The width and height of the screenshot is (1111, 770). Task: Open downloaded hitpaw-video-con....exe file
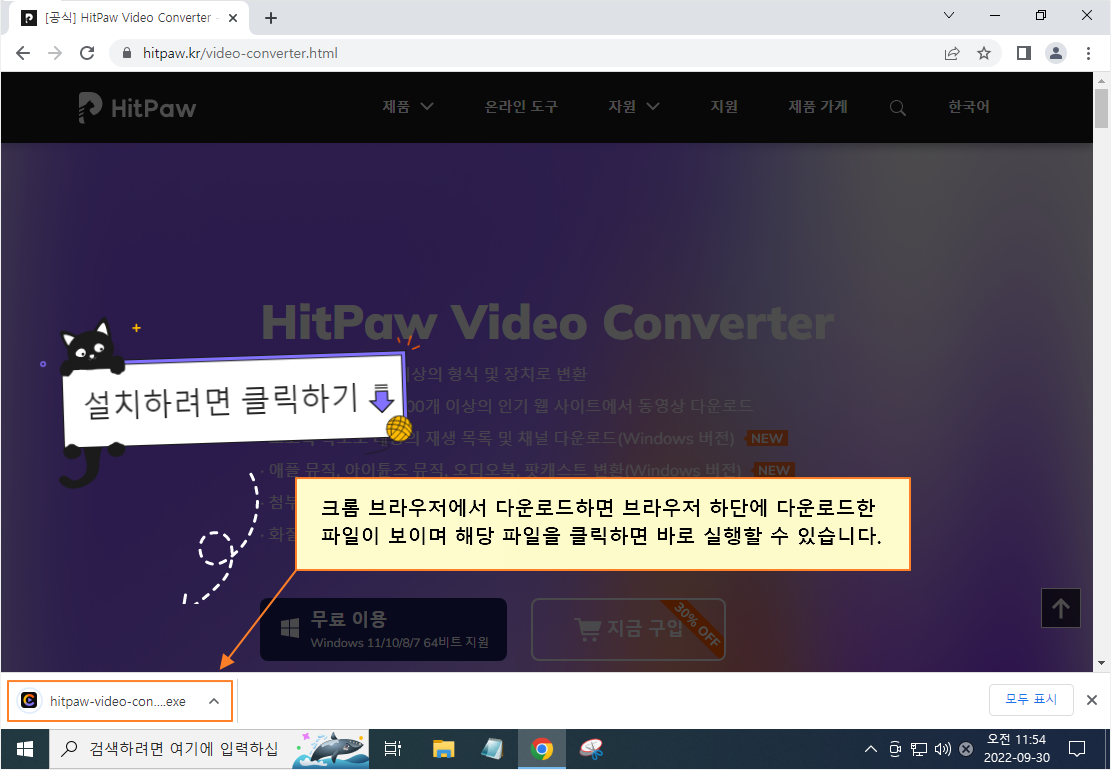[106, 701]
